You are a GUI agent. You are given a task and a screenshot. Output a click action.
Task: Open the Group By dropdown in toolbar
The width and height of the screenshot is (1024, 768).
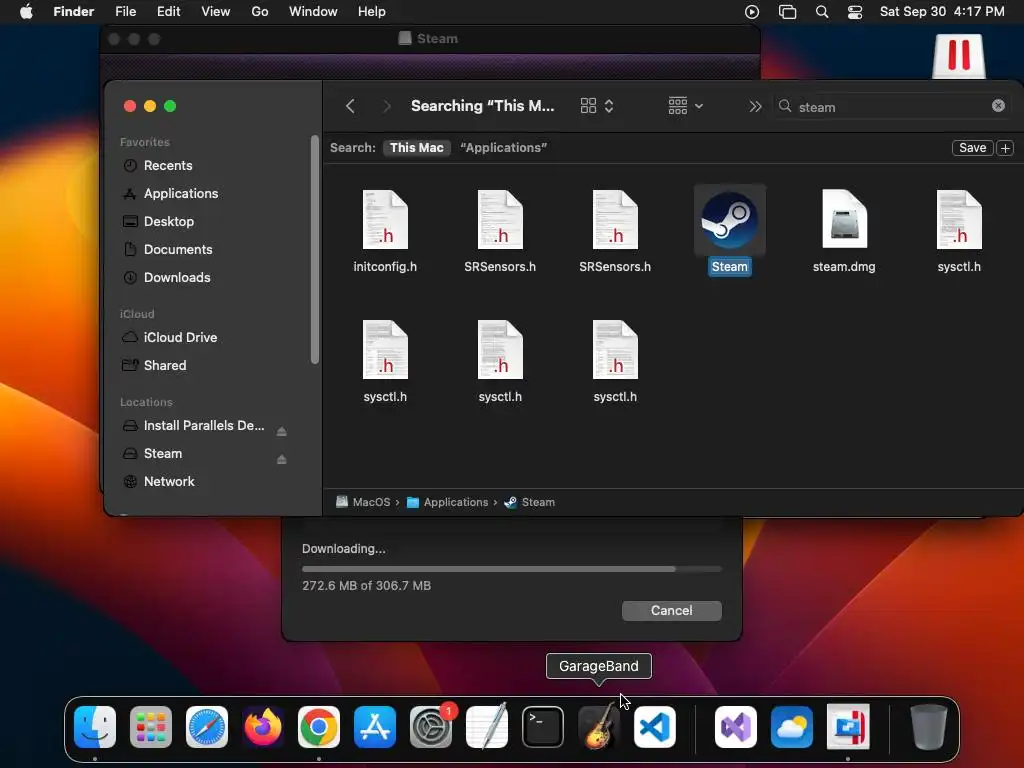click(x=685, y=106)
